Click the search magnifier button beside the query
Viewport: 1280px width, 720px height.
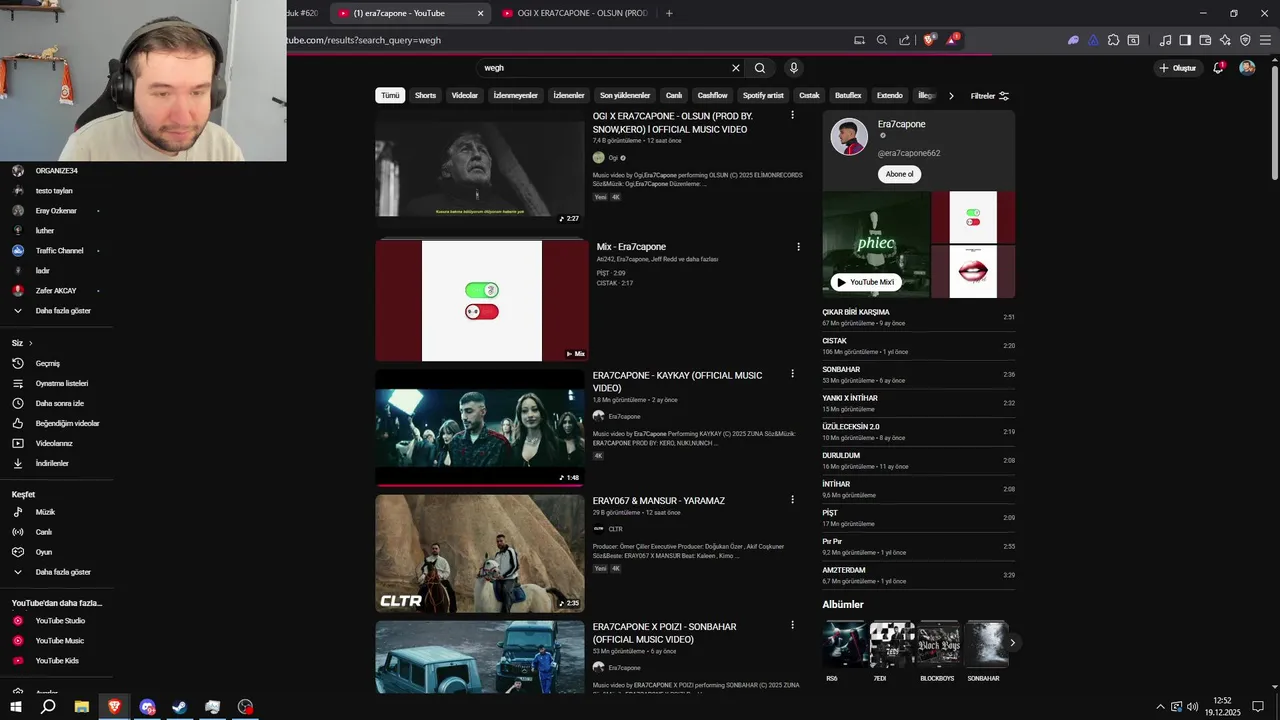pos(760,68)
